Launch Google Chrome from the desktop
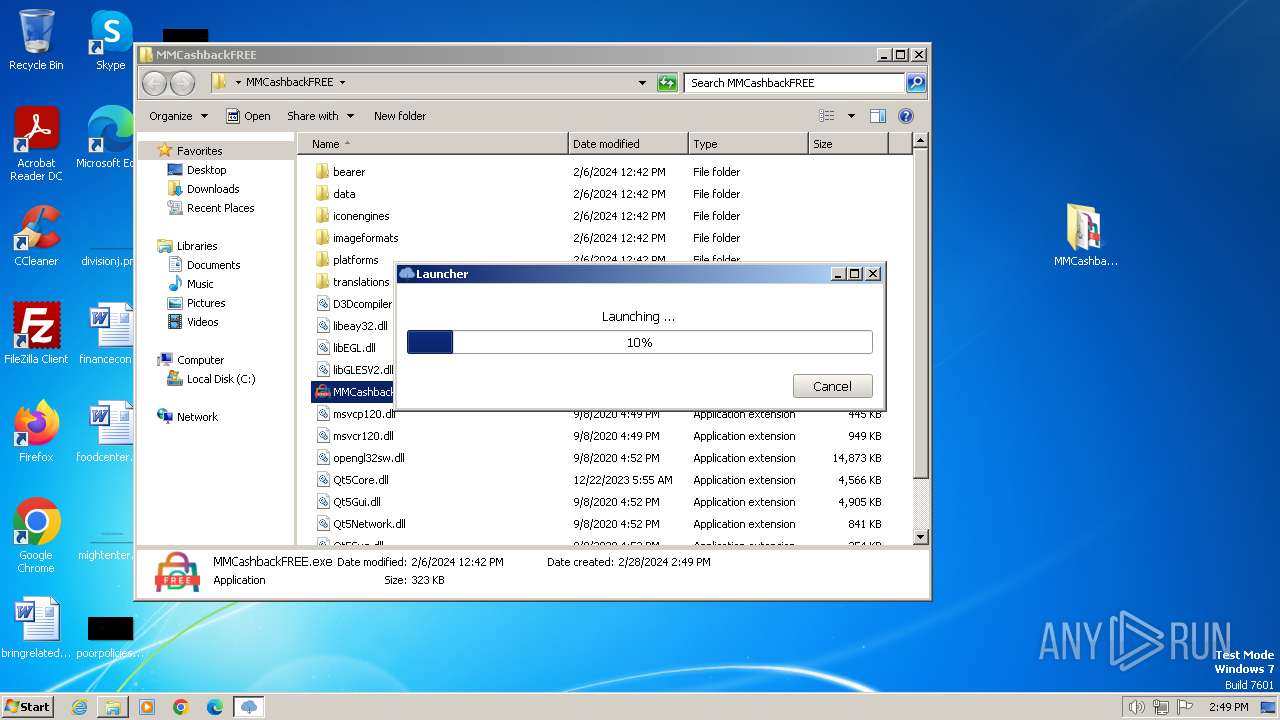The width and height of the screenshot is (1280, 720). point(36,535)
